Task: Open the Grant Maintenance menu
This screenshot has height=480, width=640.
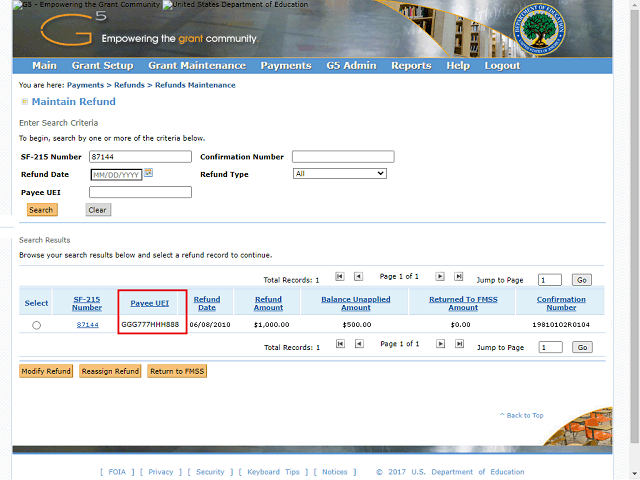Action: click(x=197, y=66)
